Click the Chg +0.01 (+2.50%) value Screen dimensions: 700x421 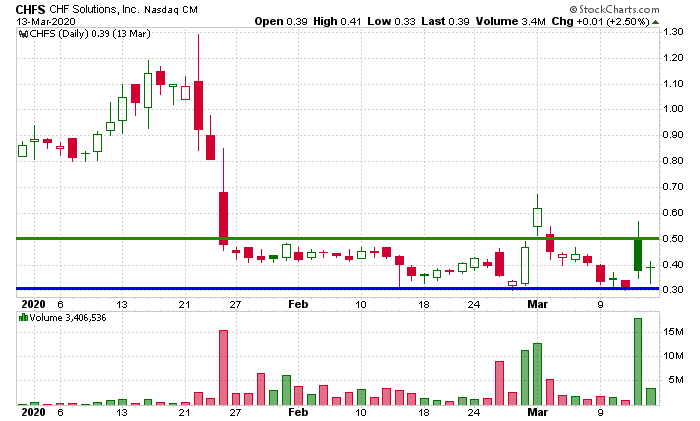click(x=600, y=21)
